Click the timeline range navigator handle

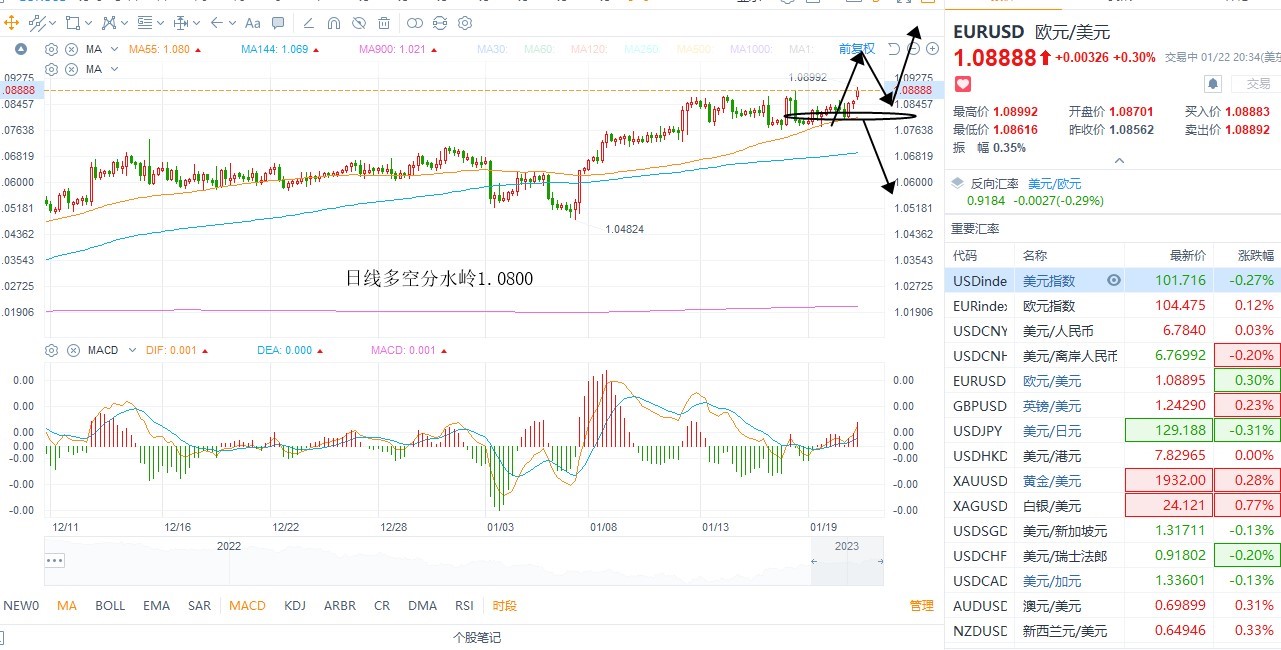tap(54, 561)
